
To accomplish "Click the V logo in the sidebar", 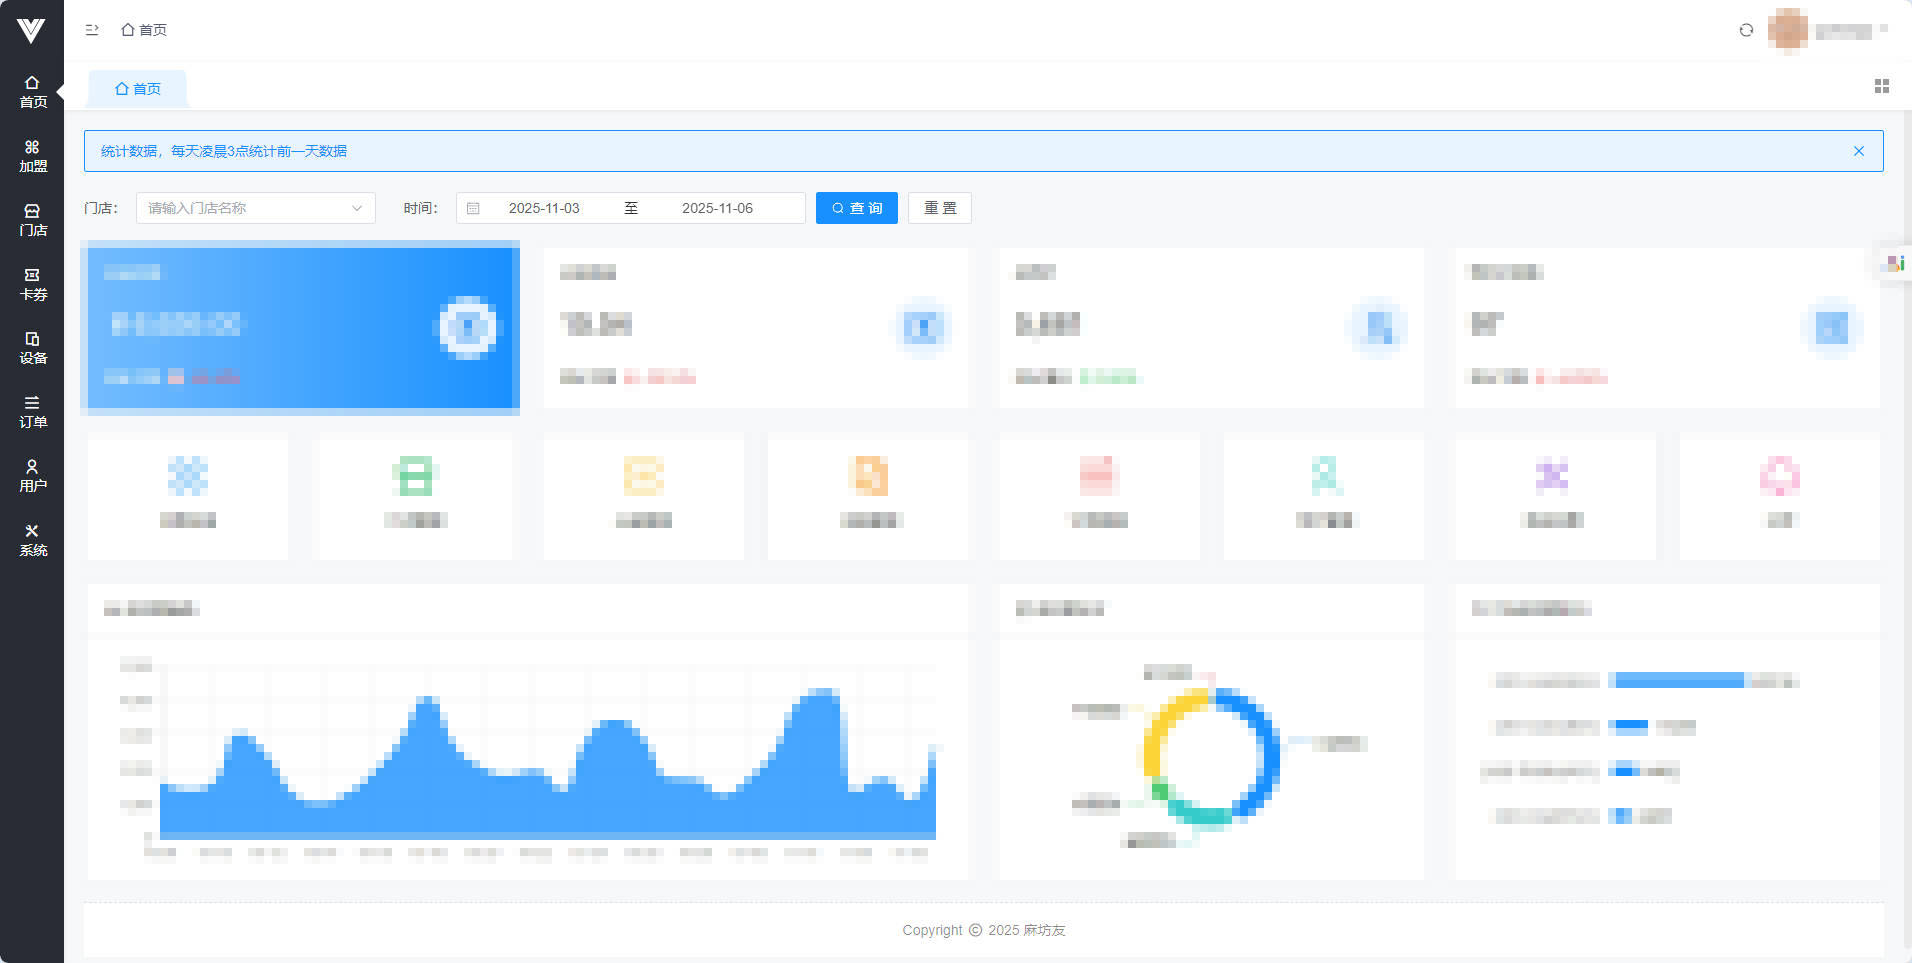I will pos(31,31).
